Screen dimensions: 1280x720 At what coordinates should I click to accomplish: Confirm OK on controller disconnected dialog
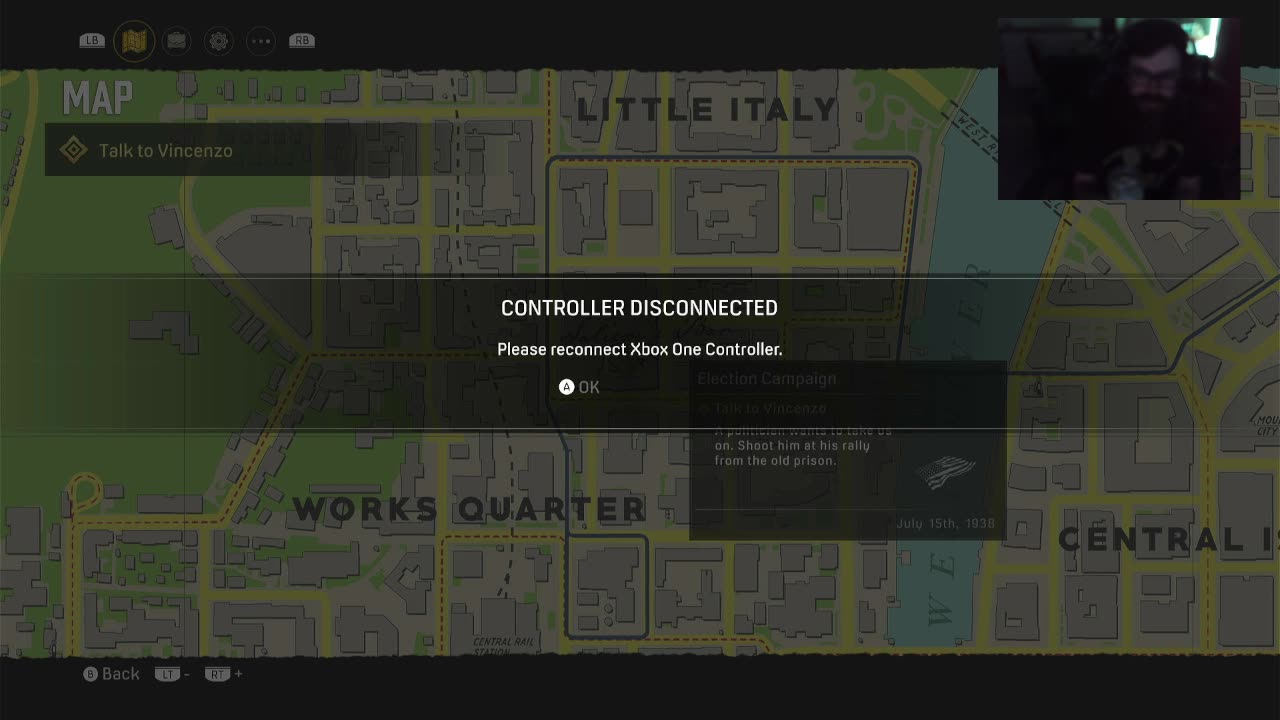[x=580, y=387]
